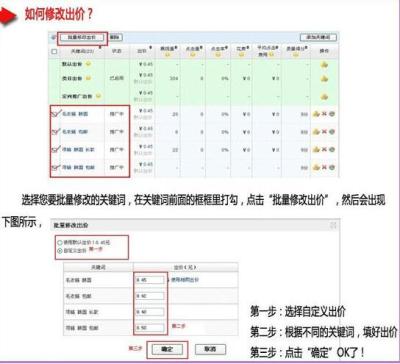Click the 推广中 status in first keyword row
Viewport: 400px width, 364px height.
point(117,114)
